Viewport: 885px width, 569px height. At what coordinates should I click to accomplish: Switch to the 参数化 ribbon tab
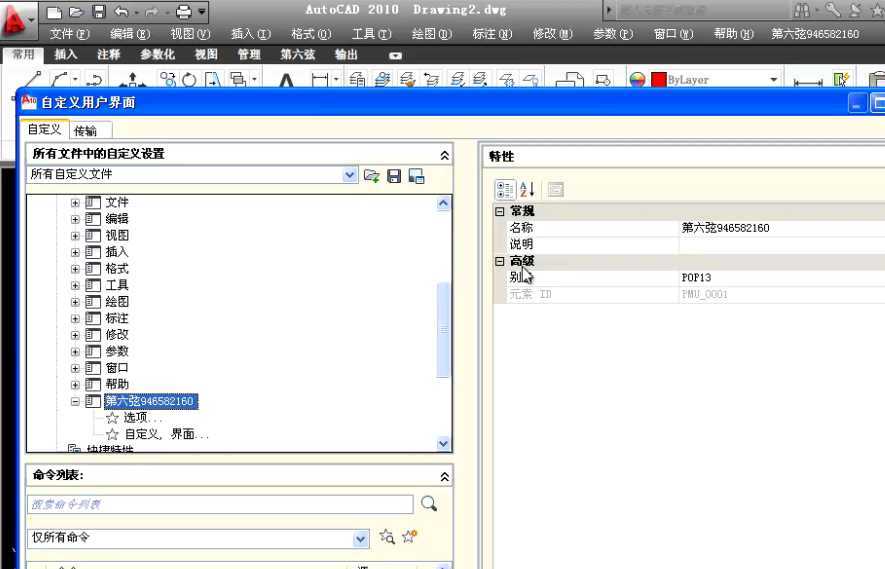click(157, 55)
